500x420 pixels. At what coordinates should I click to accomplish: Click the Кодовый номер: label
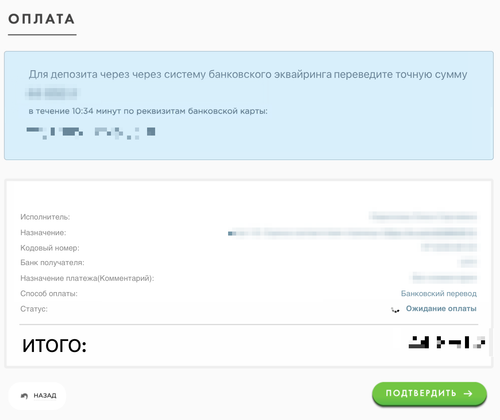(50, 248)
